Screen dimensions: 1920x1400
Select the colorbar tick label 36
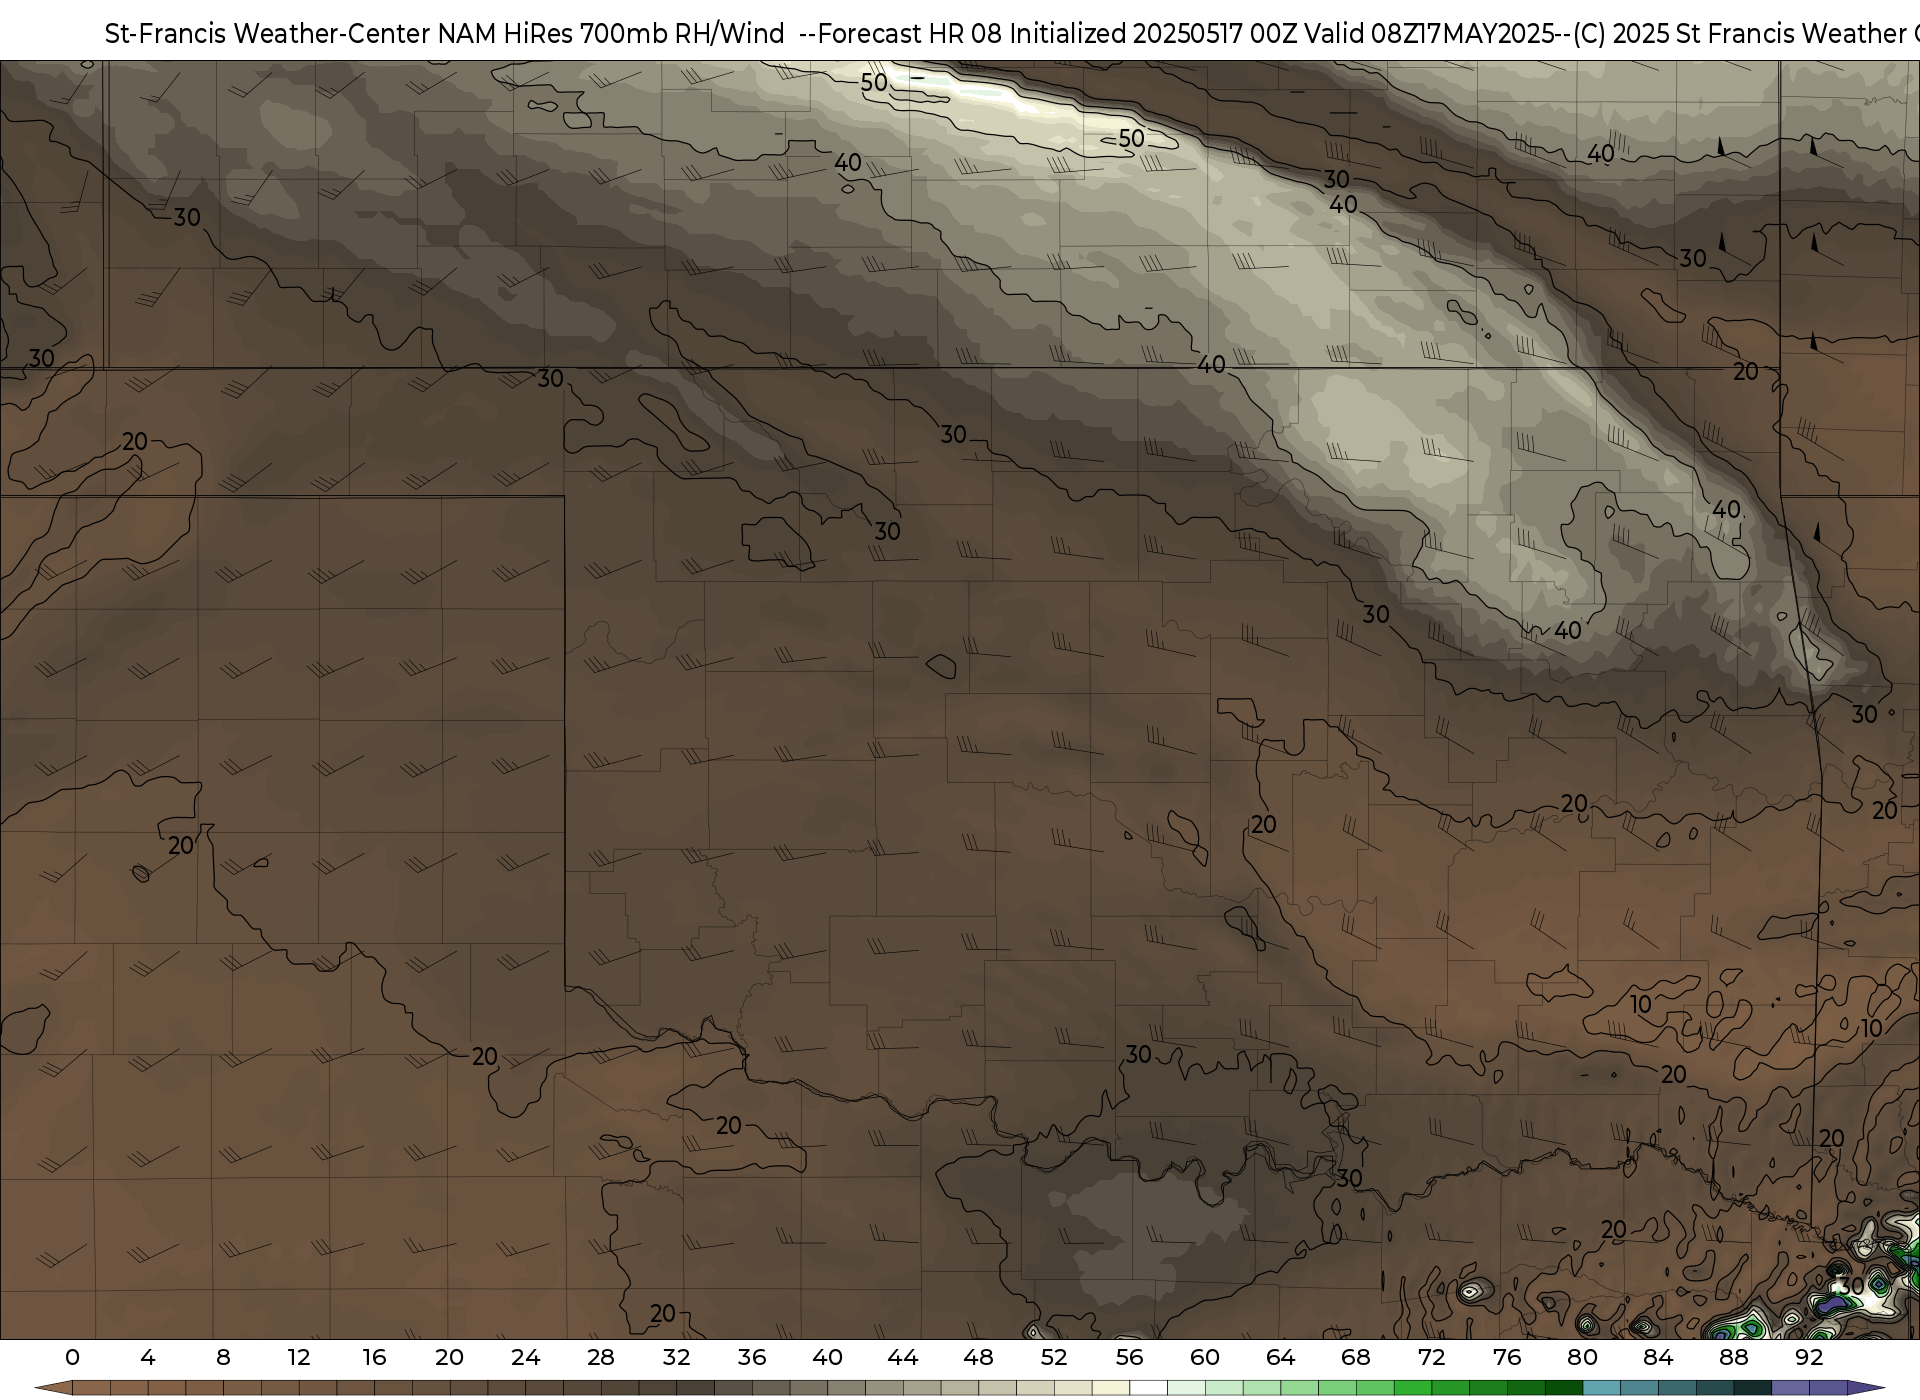pyautogui.click(x=752, y=1357)
